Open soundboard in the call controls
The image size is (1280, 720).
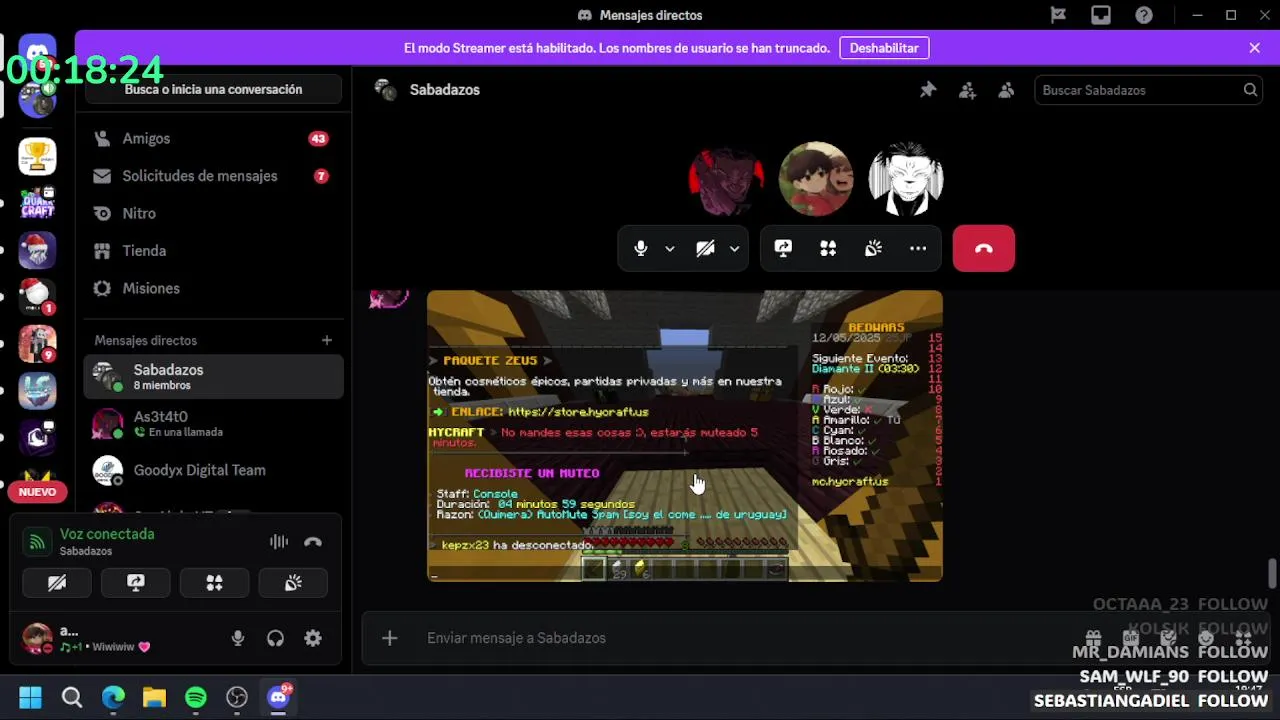pyautogui.click(x=873, y=249)
